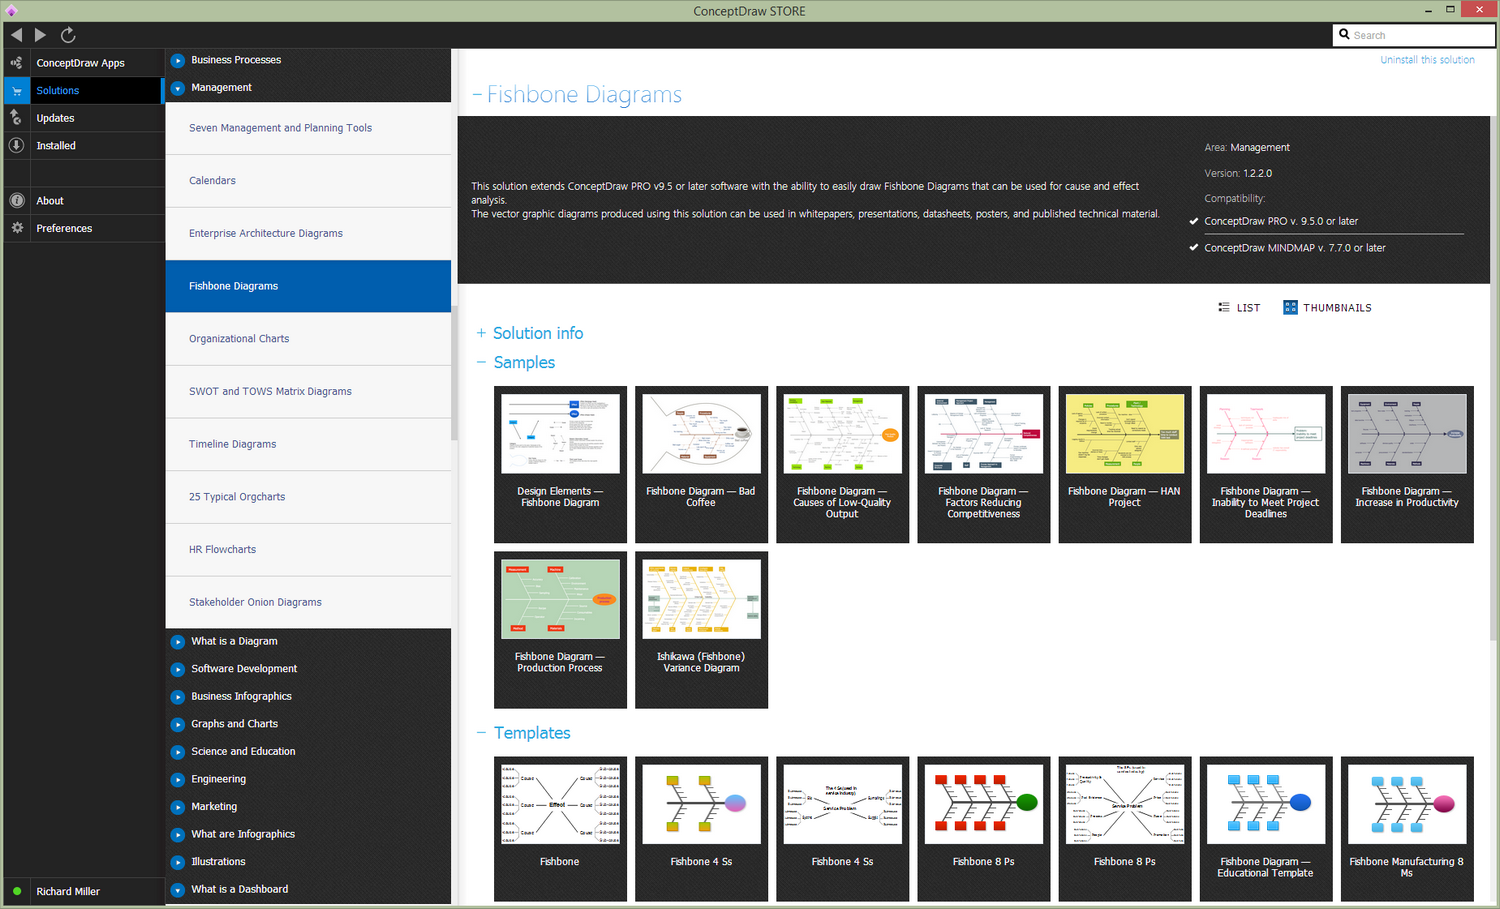Open Timeline Diagrams solution
Viewport: 1500px width, 909px height.
308,444
